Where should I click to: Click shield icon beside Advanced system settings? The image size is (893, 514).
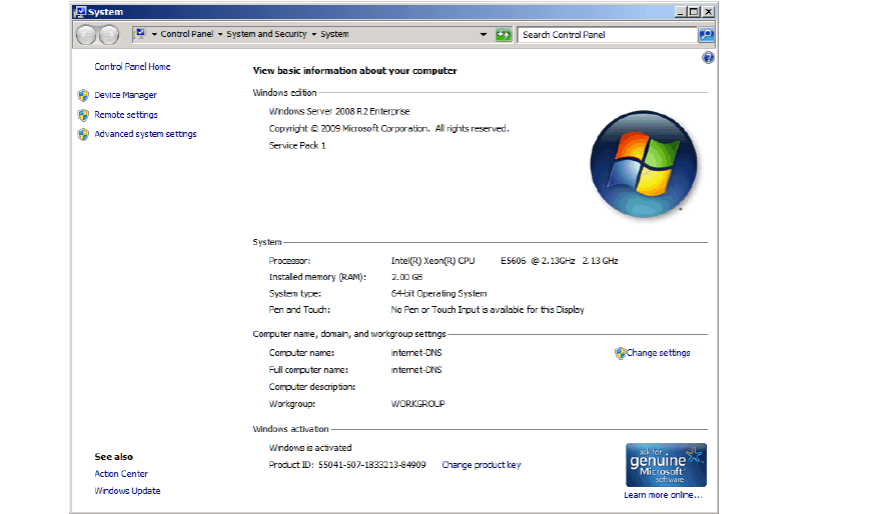point(83,134)
